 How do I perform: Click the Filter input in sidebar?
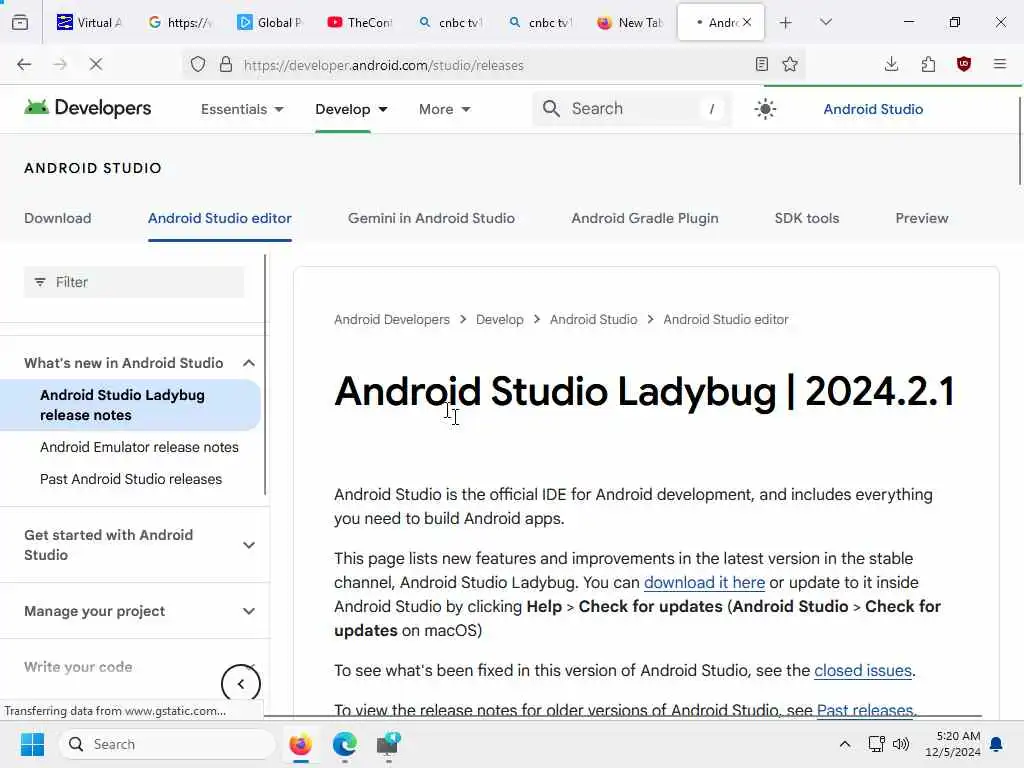tap(134, 282)
